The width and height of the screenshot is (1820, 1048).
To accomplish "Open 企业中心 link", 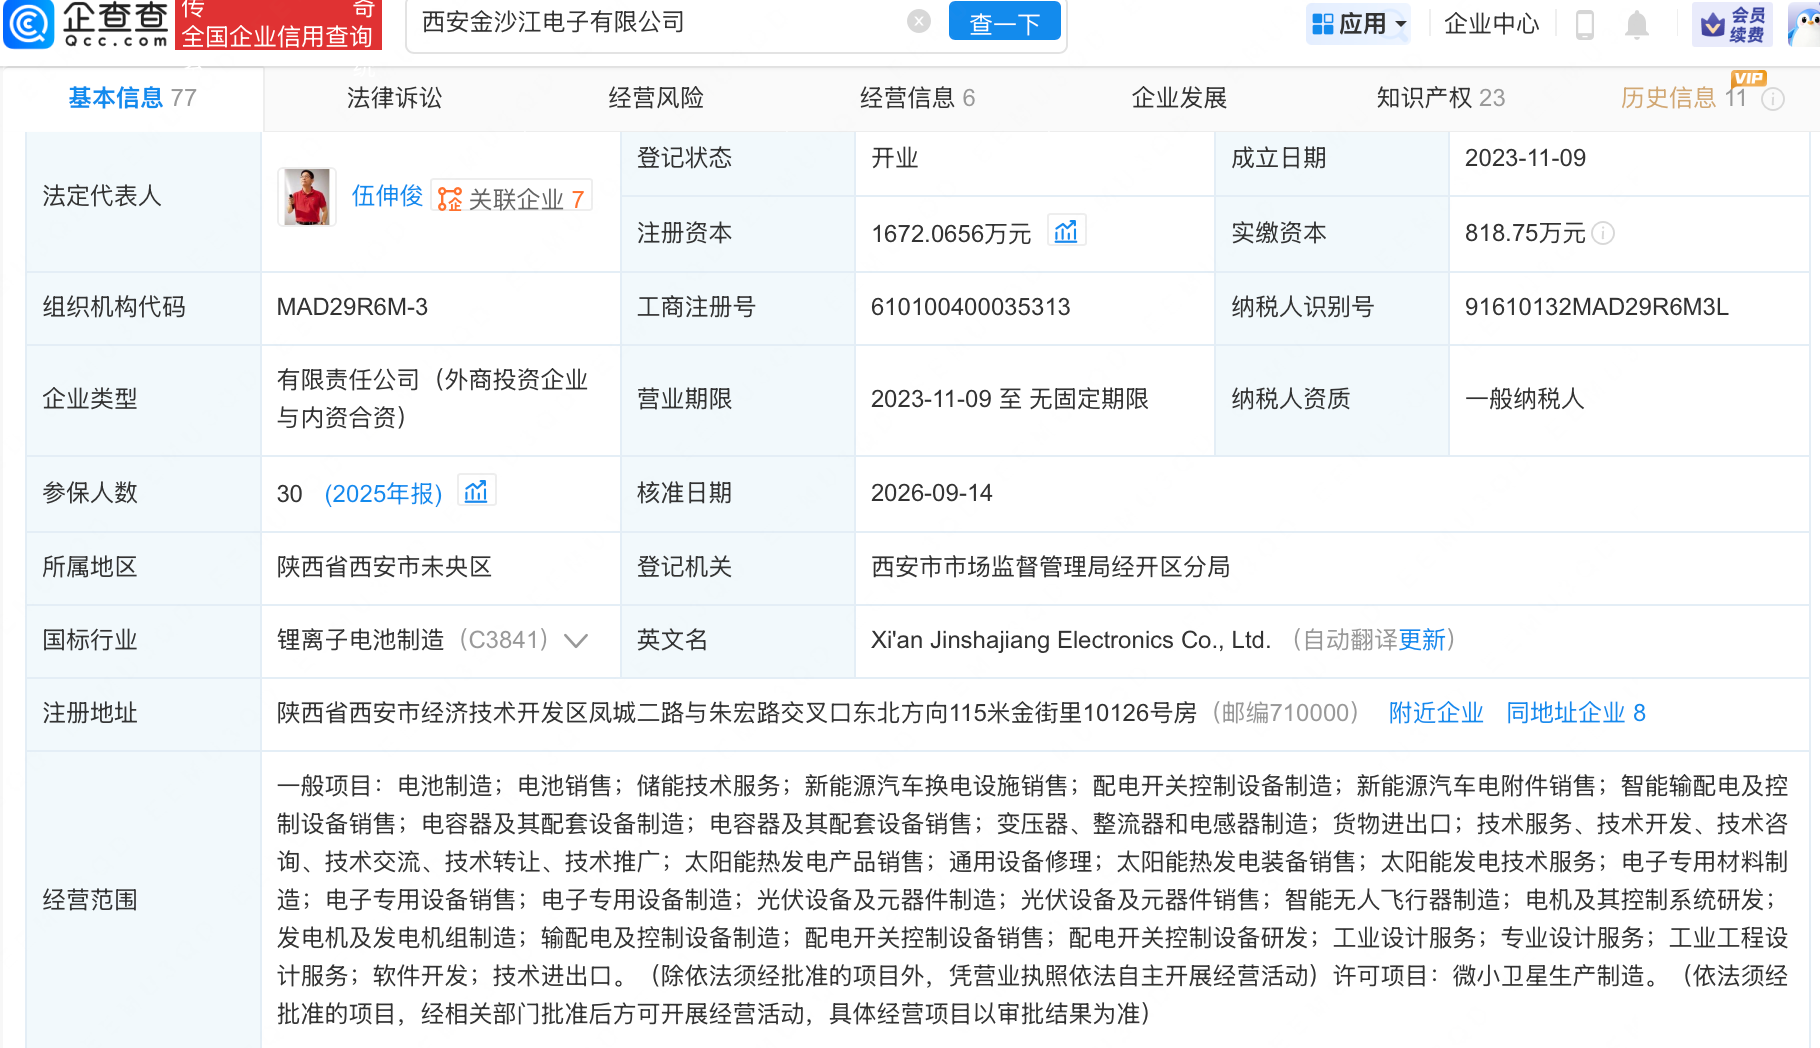I will (1491, 23).
